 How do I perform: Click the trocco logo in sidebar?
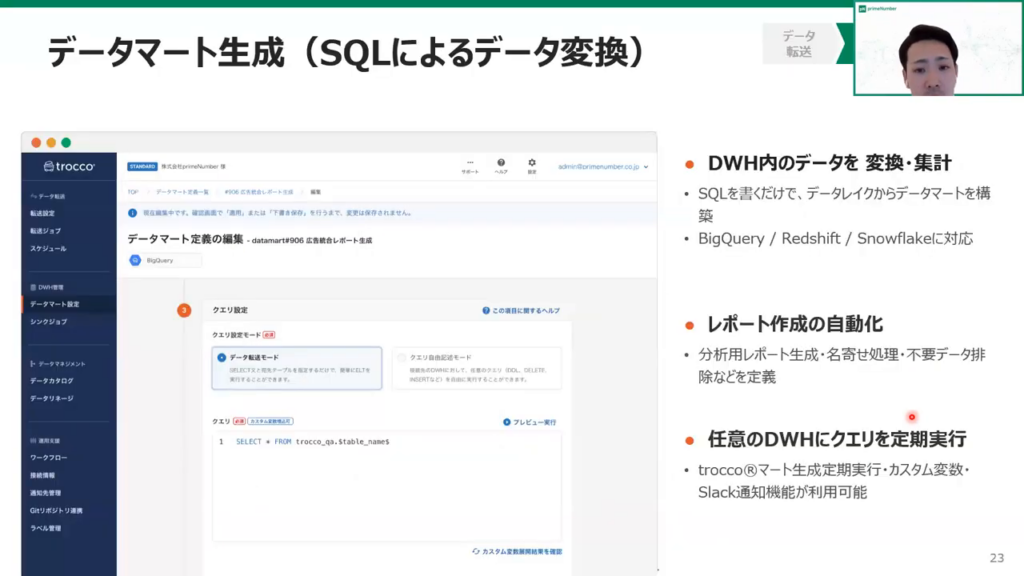(x=68, y=167)
